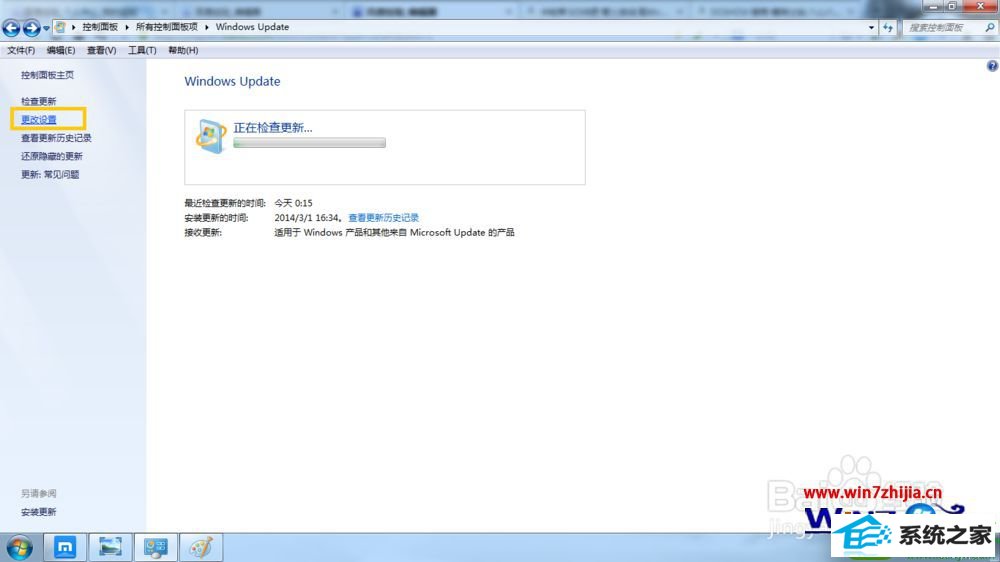This screenshot has height=562, width=1000.
Task: Click the 正在检查更新... status text
Action: click(x=273, y=128)
